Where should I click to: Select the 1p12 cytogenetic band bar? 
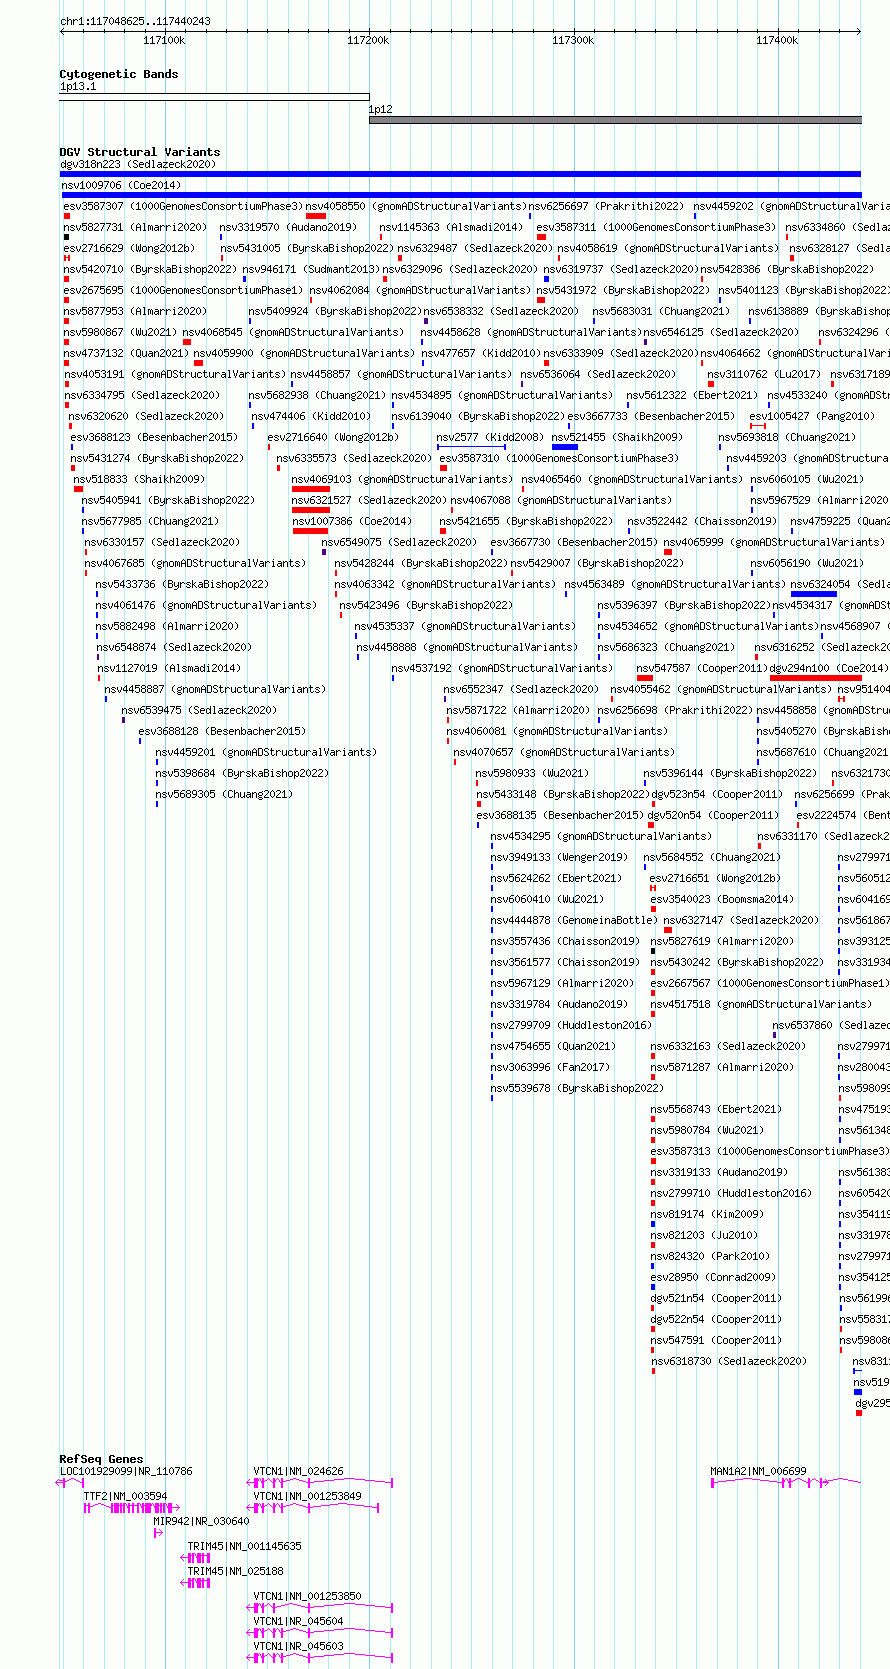coord(615,120)
